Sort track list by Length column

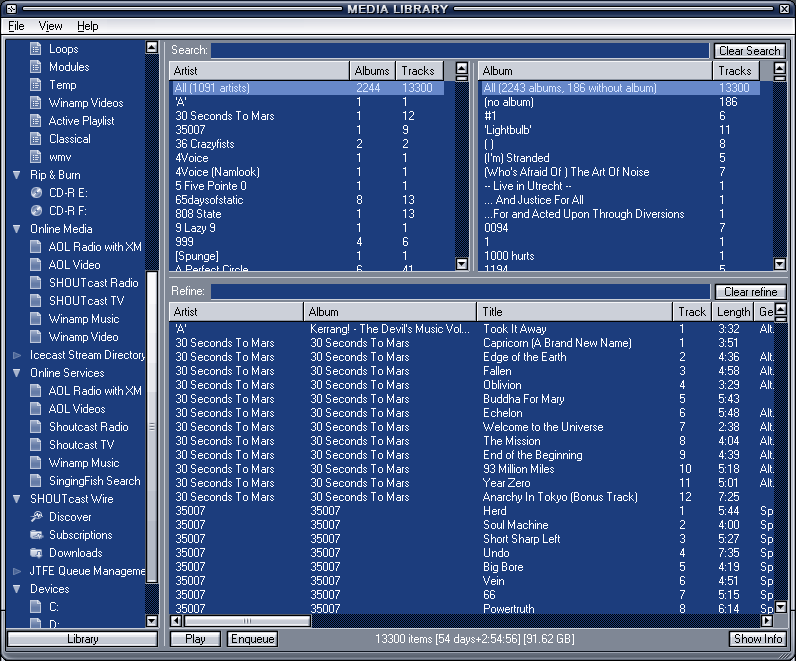(x=733, y=312)
